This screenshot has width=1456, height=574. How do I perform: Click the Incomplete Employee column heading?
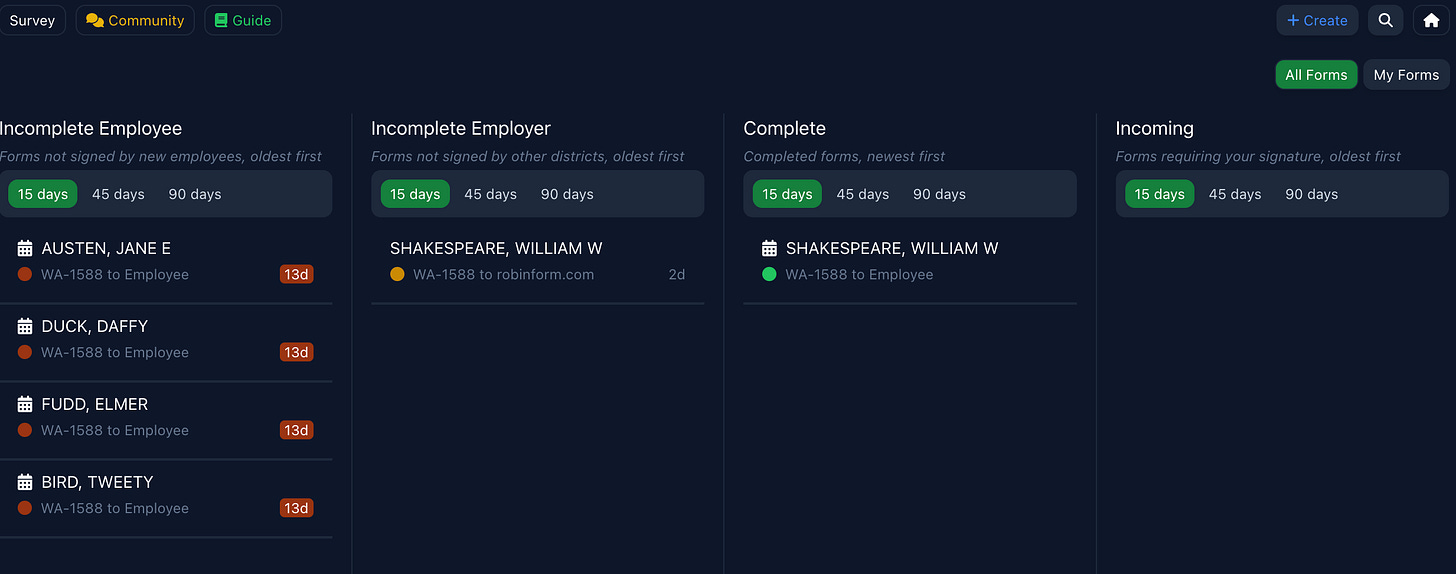click(91, 128)
